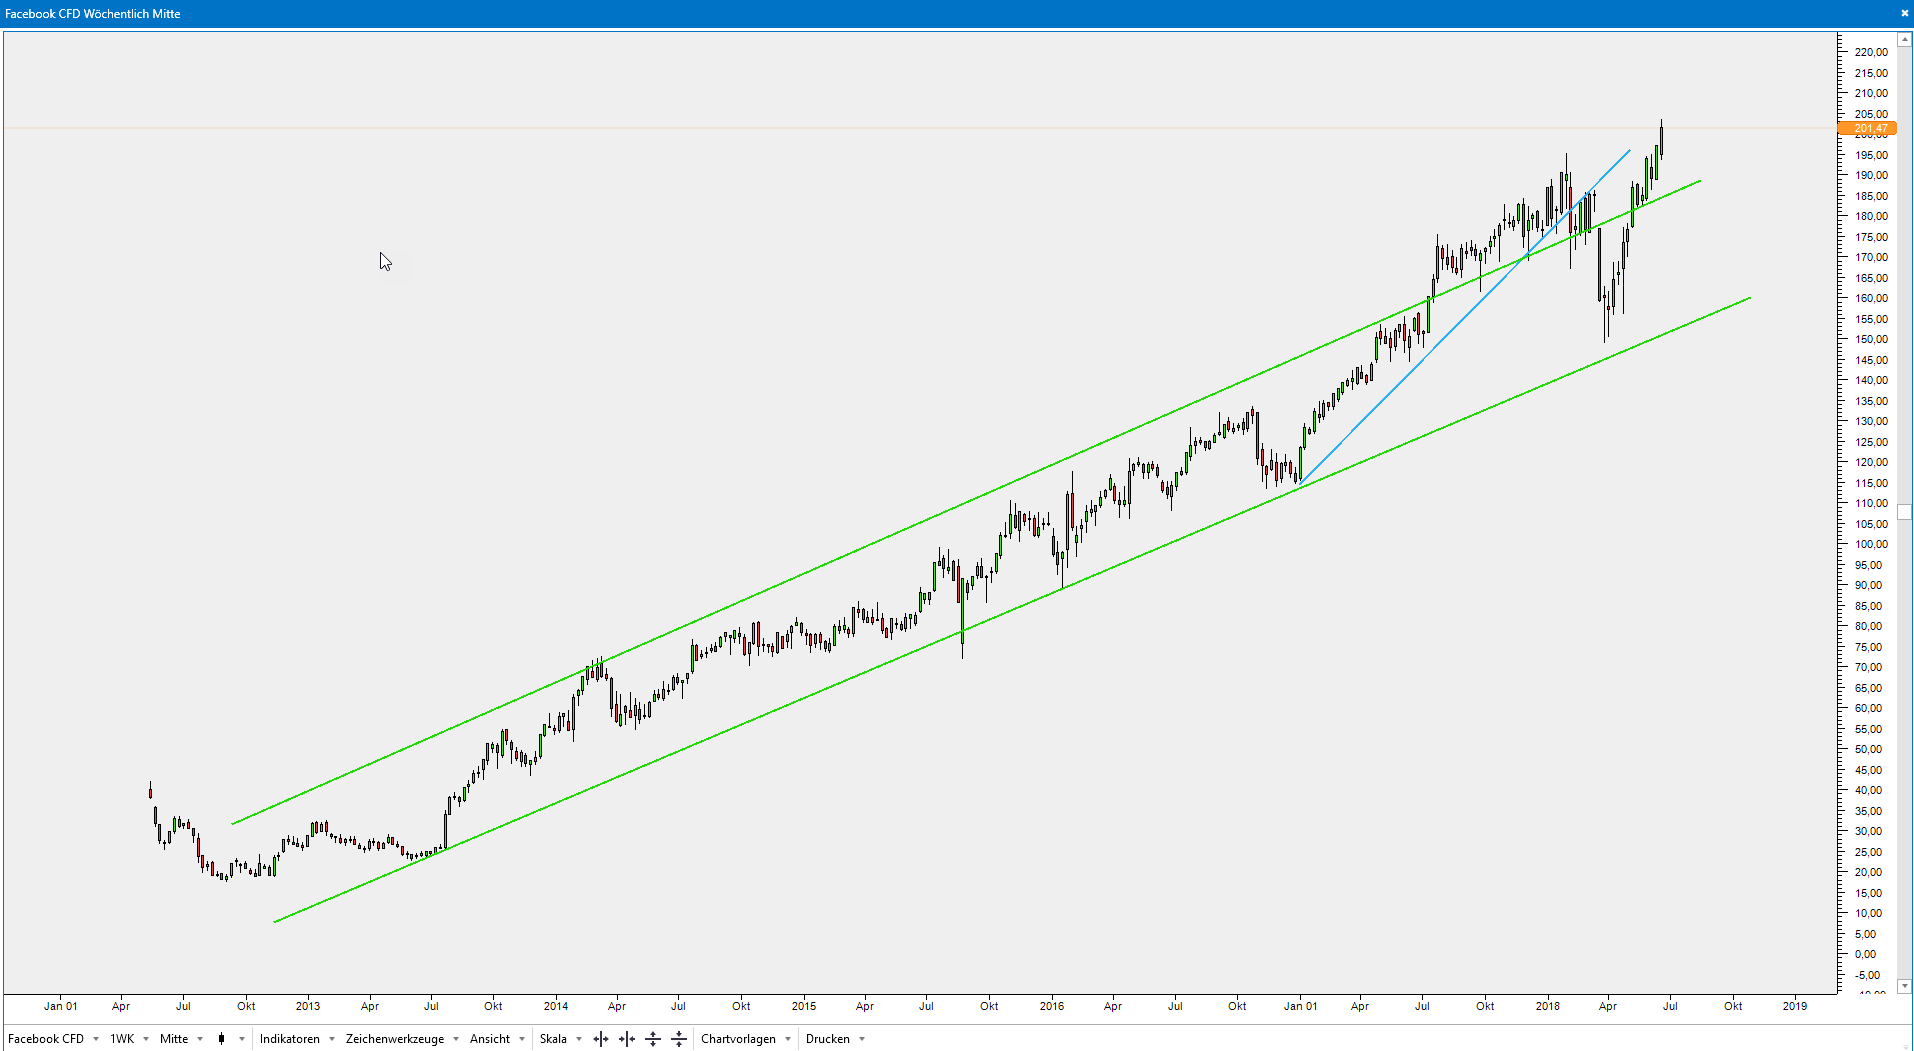Click the window title Facebook CFD Wöchentlich Mitte
The width and height of the screenshot is (1914, 1051).
[93, 14]
